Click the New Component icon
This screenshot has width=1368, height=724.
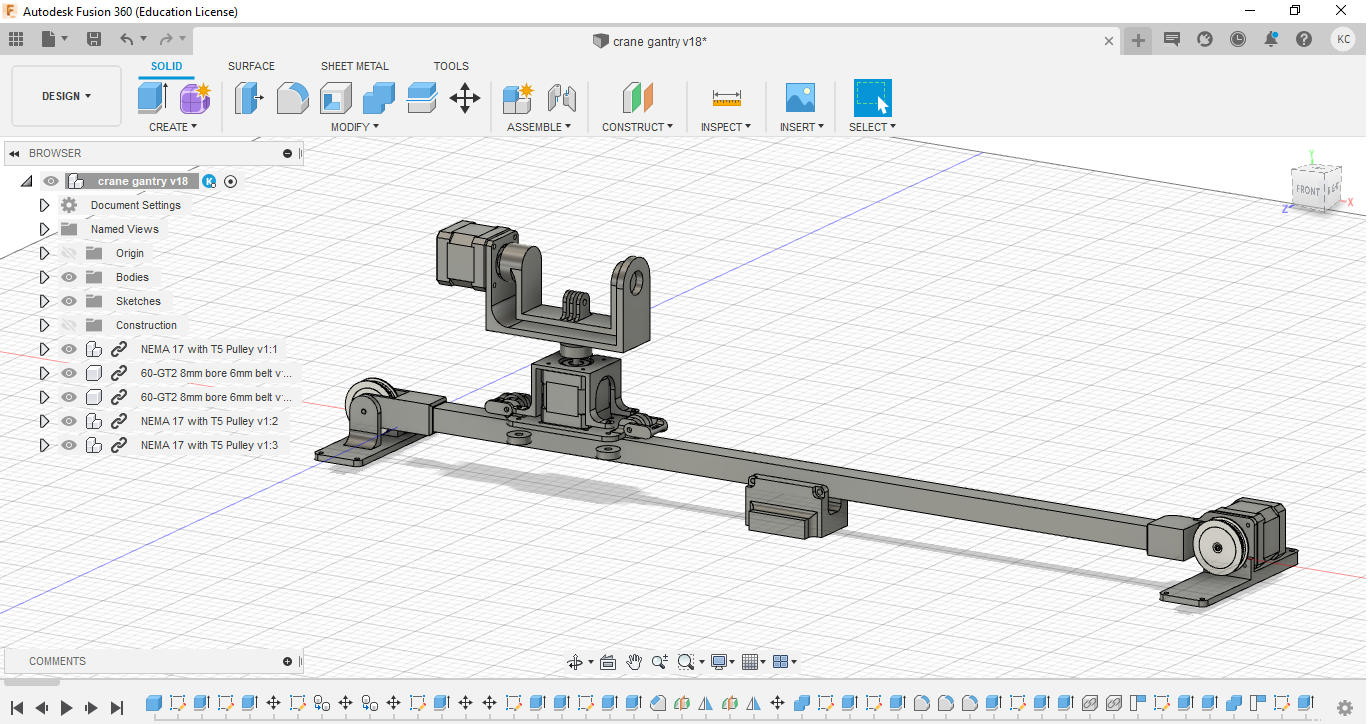click(x=518, y=98)
